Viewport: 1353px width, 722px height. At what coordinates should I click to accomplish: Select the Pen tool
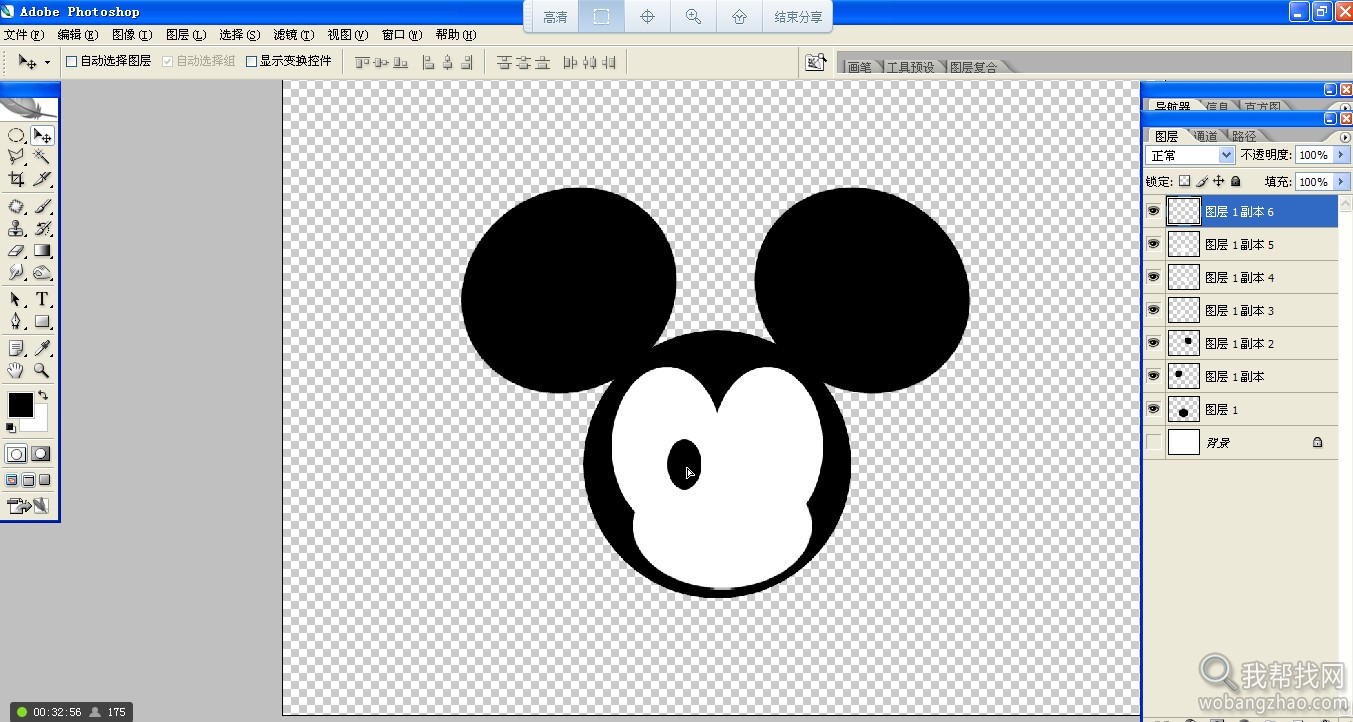tap(16, 322)
